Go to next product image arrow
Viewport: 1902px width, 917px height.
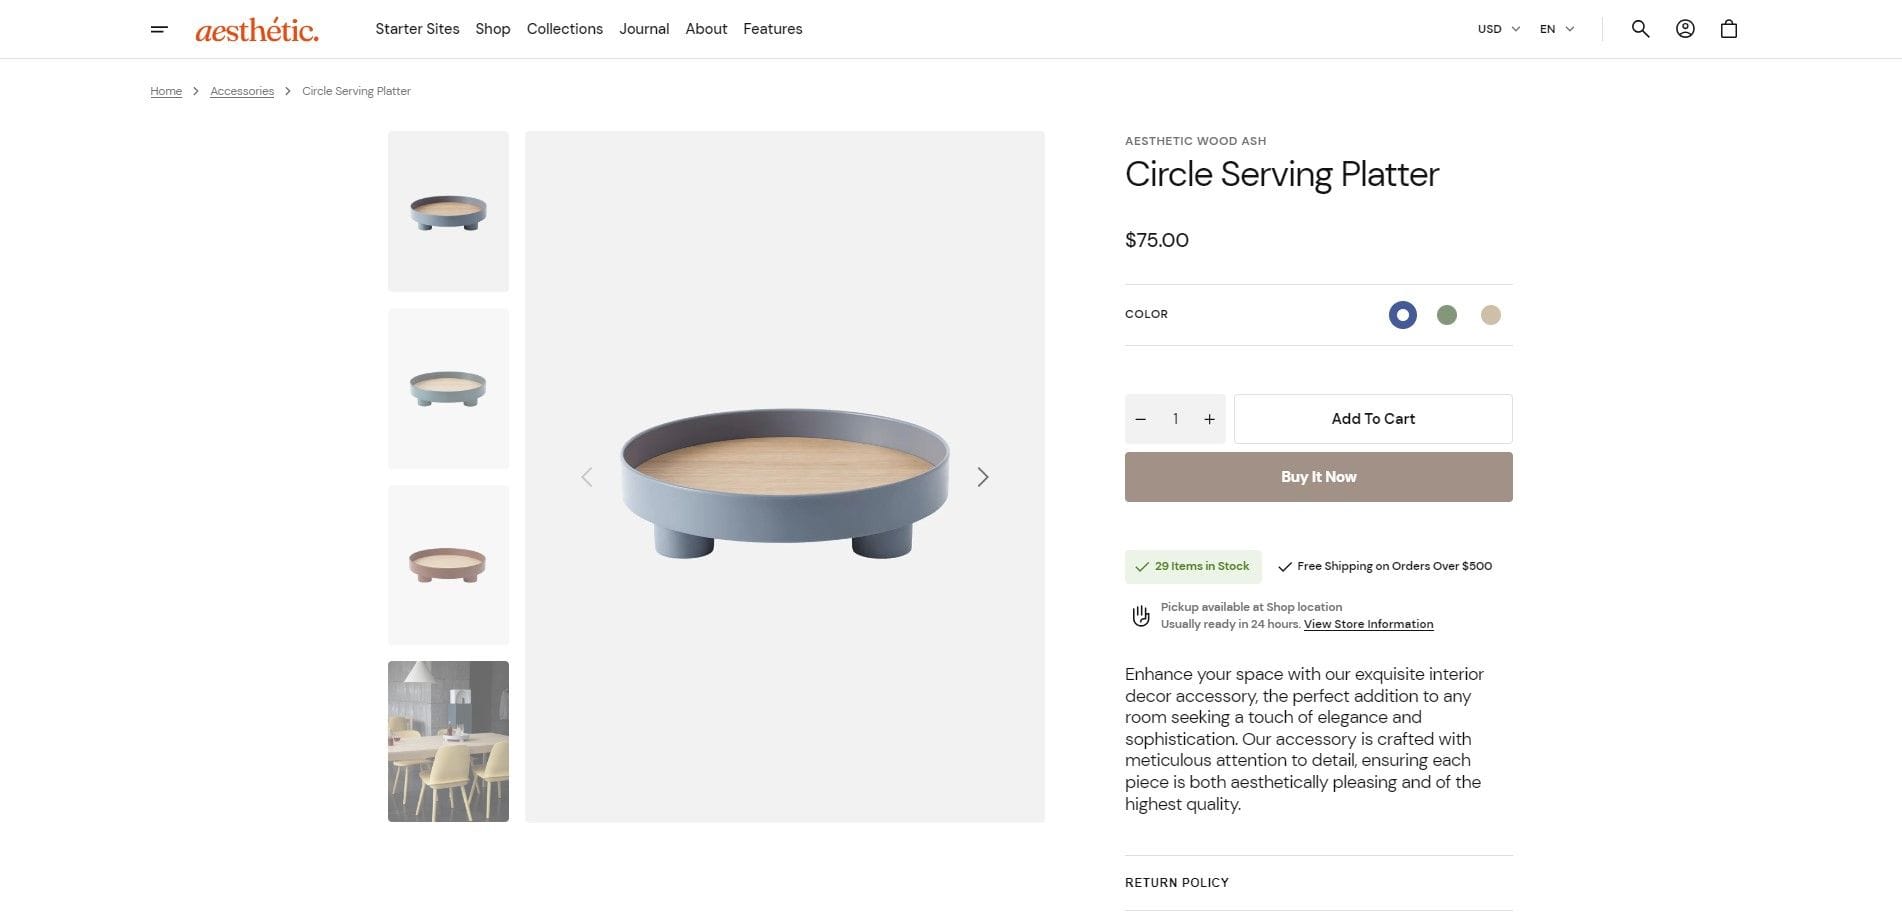pos(983,477)
